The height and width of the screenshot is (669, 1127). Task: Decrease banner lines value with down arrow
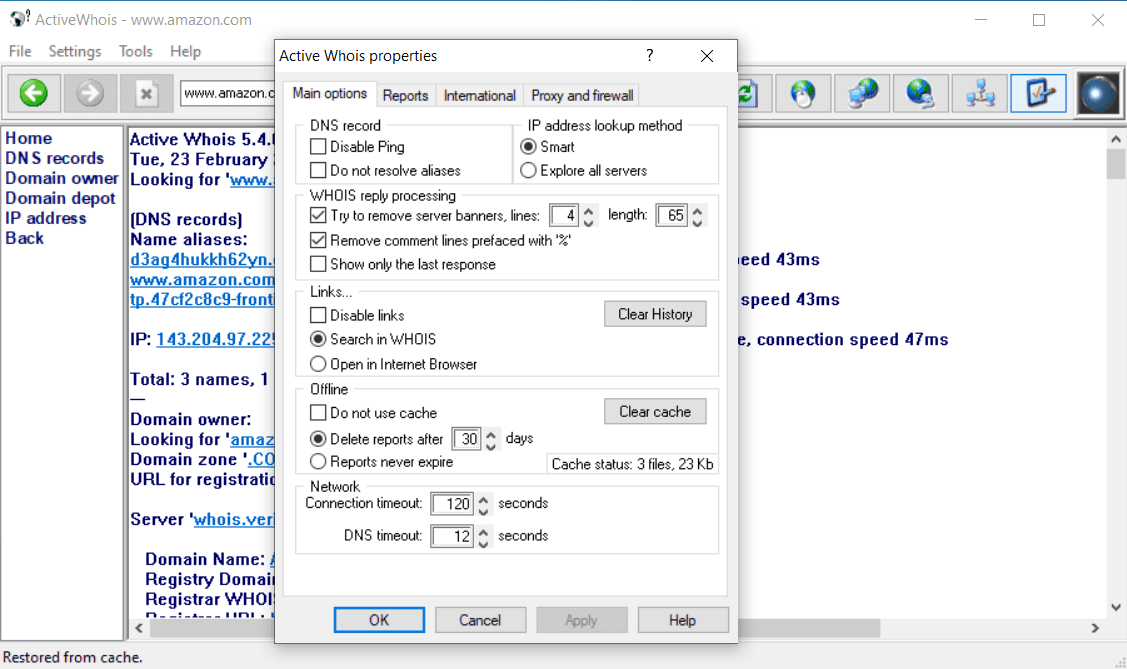point(589,222)
